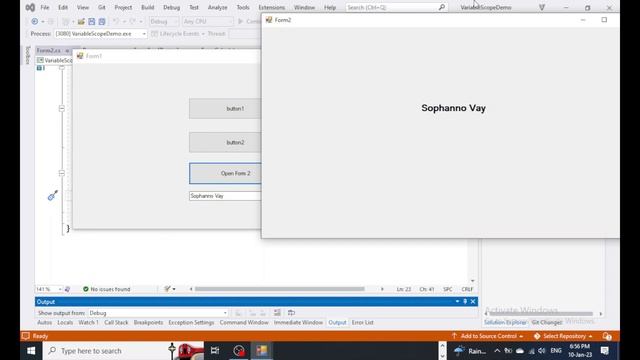The height and width of the screenshot is (360, 640).
Task: Collapse the code outlining region beside Open Form 2
Action: click(x=62, y=173)
